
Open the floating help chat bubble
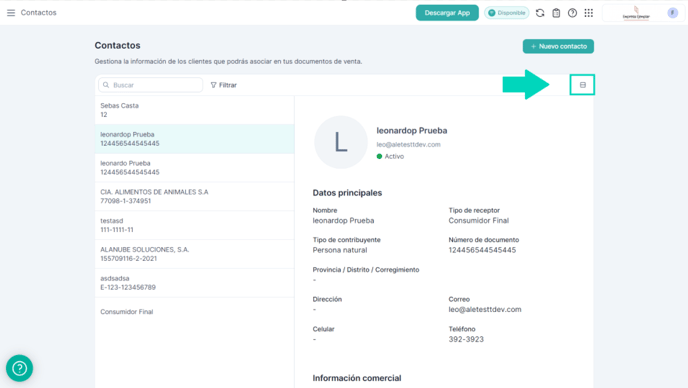(x=19, y=368)
